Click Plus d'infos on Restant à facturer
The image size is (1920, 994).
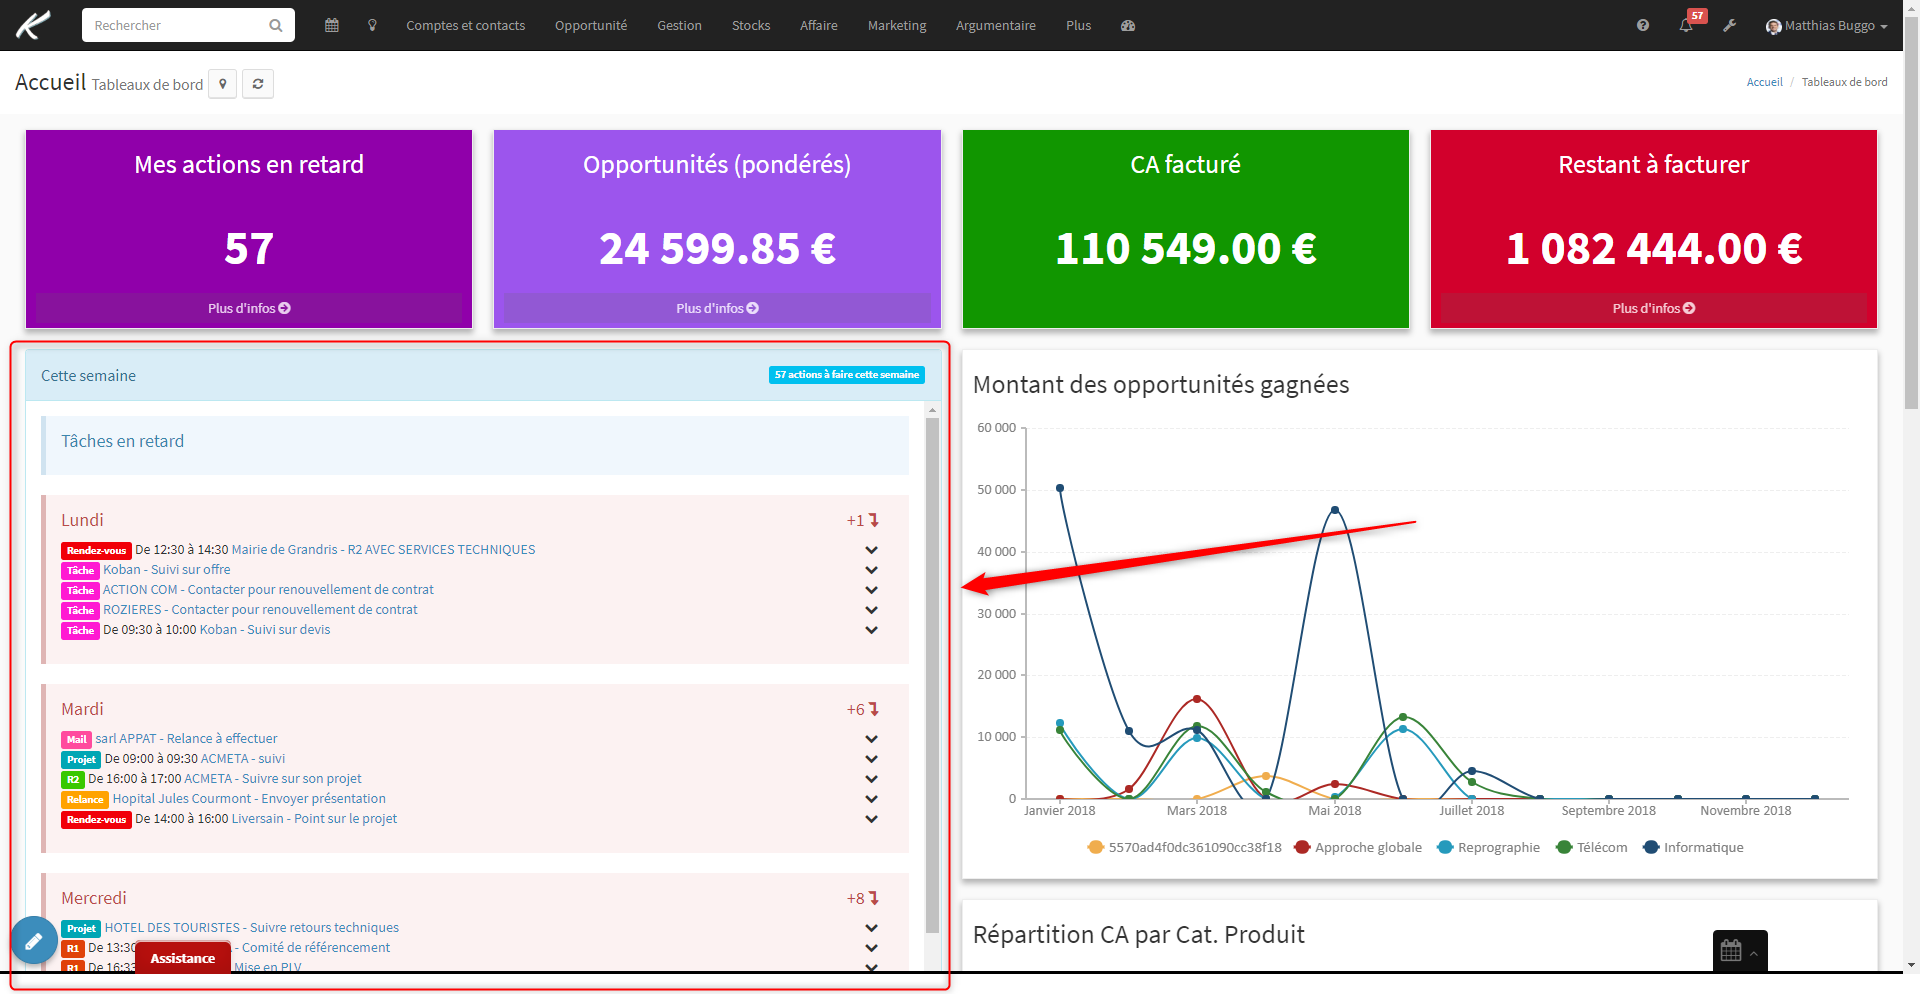pos(1653,308)
